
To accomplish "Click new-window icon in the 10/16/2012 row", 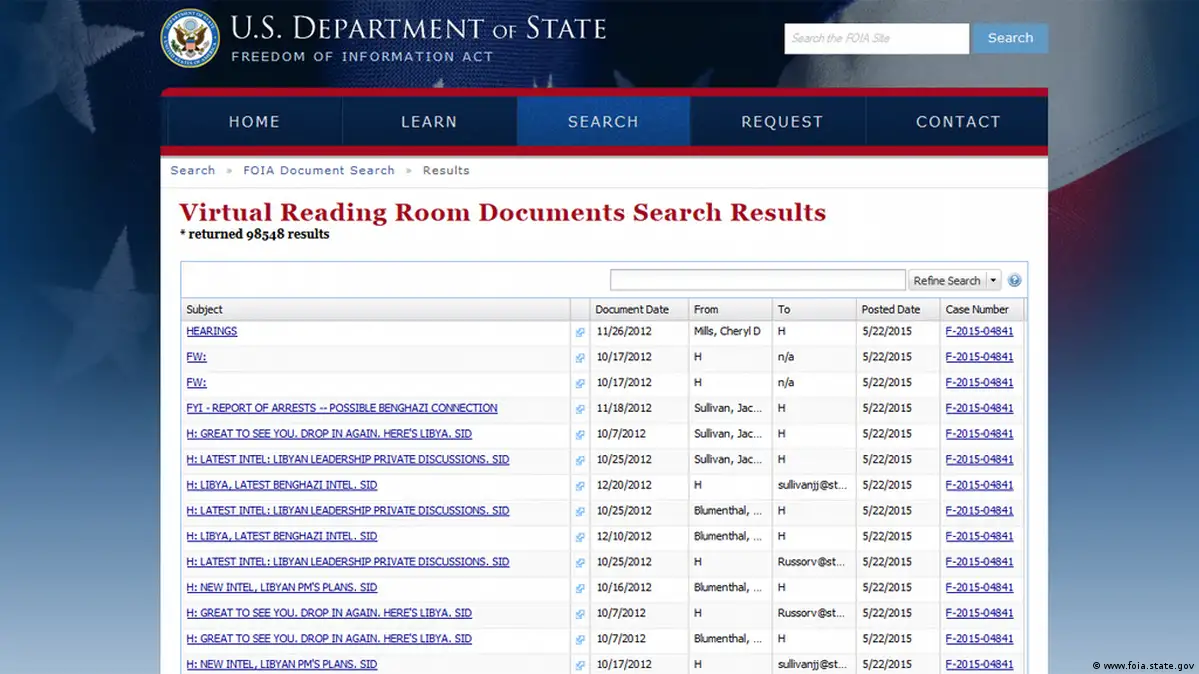I will tap(580, 588).
